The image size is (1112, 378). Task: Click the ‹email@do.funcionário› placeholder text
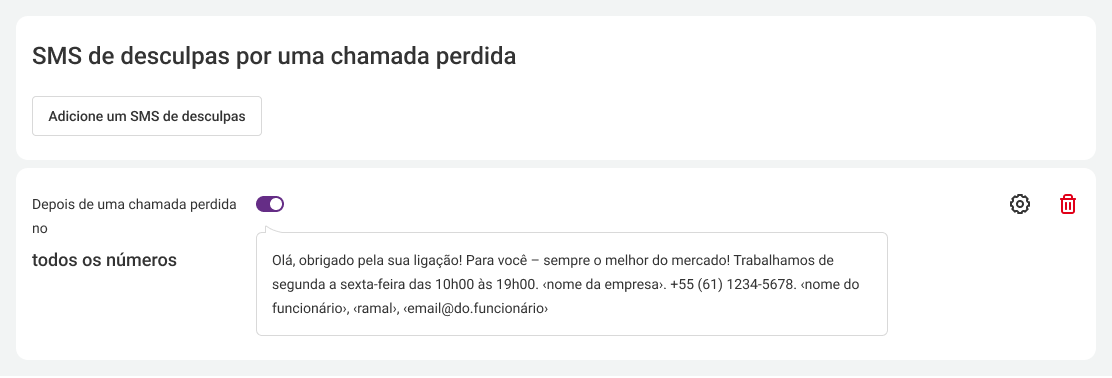(475, 308)
